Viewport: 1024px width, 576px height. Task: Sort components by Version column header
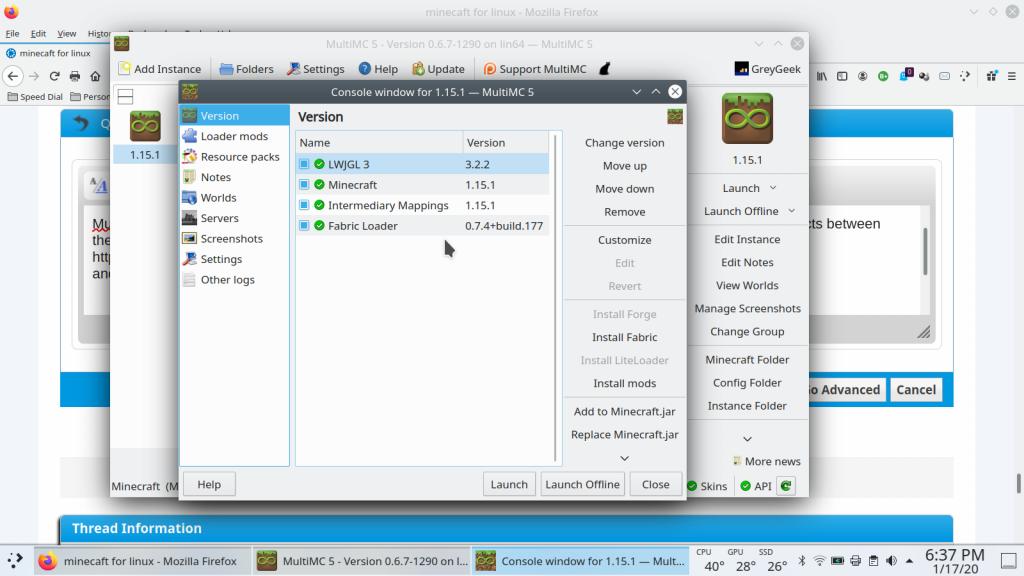(505, 142)
